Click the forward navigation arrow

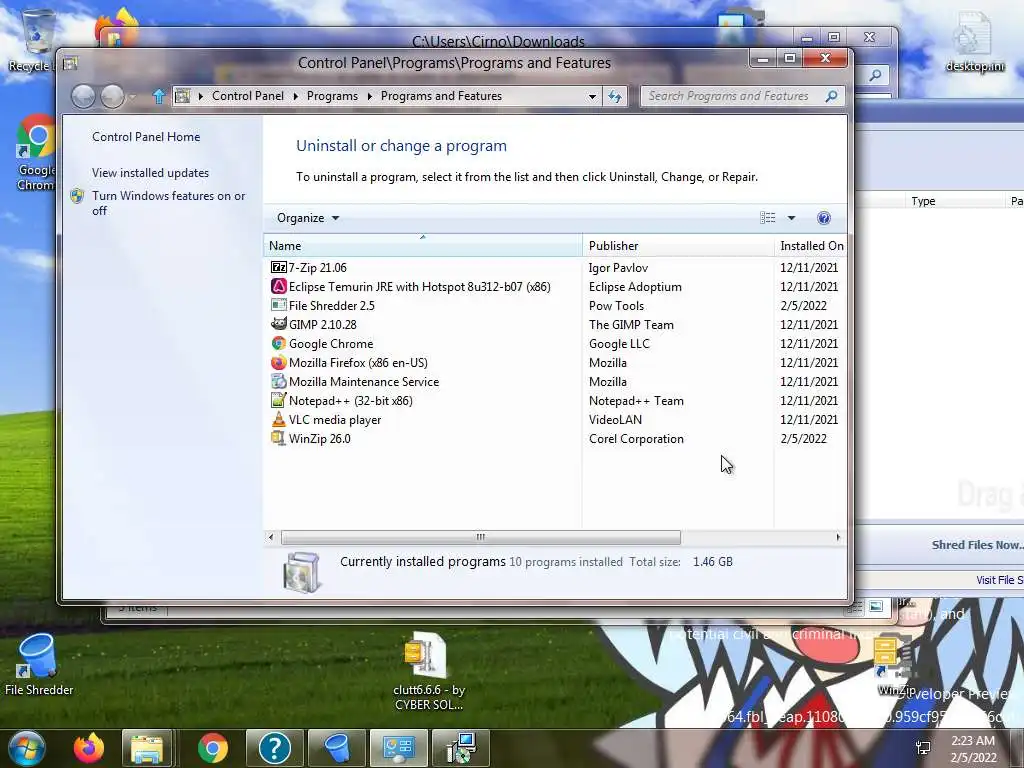click(112, 97)
